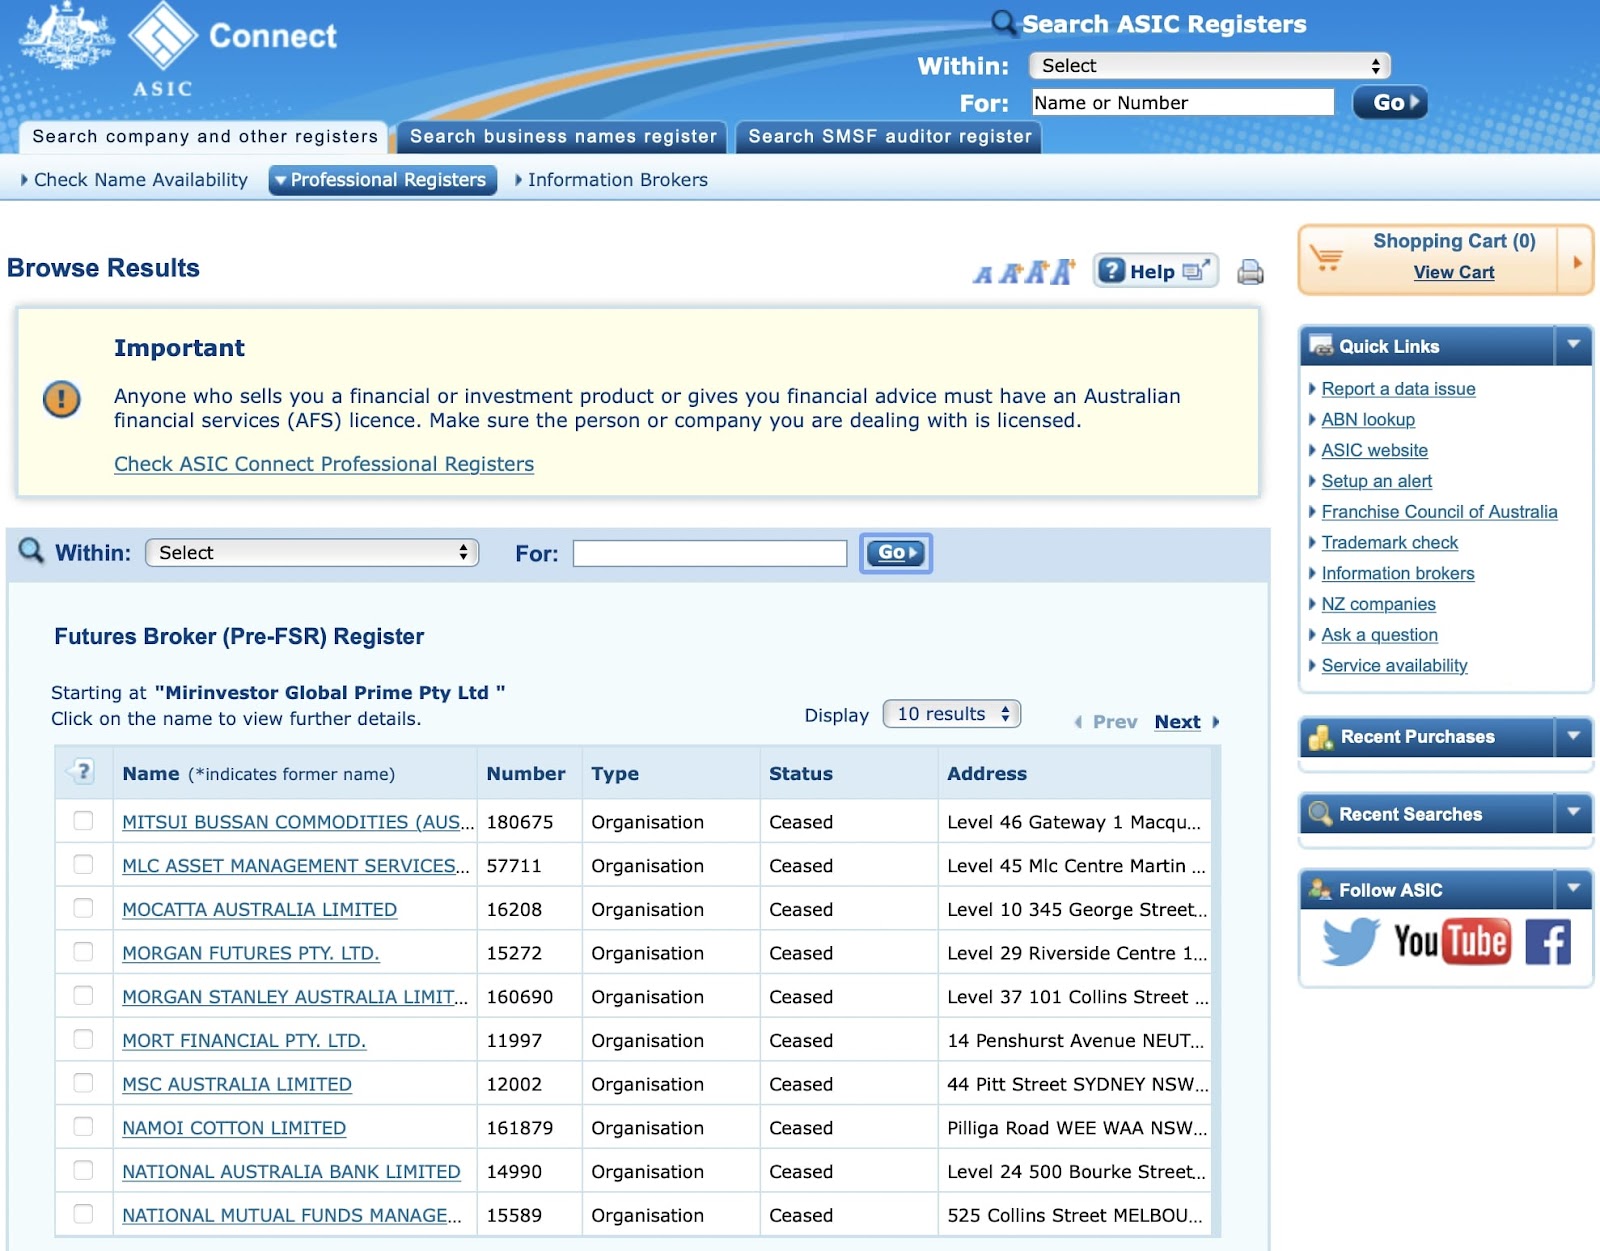Tick checkbox for MOCATTA AUSTRALIA LIMITED

pyautogui.click(x=83, y=908)
